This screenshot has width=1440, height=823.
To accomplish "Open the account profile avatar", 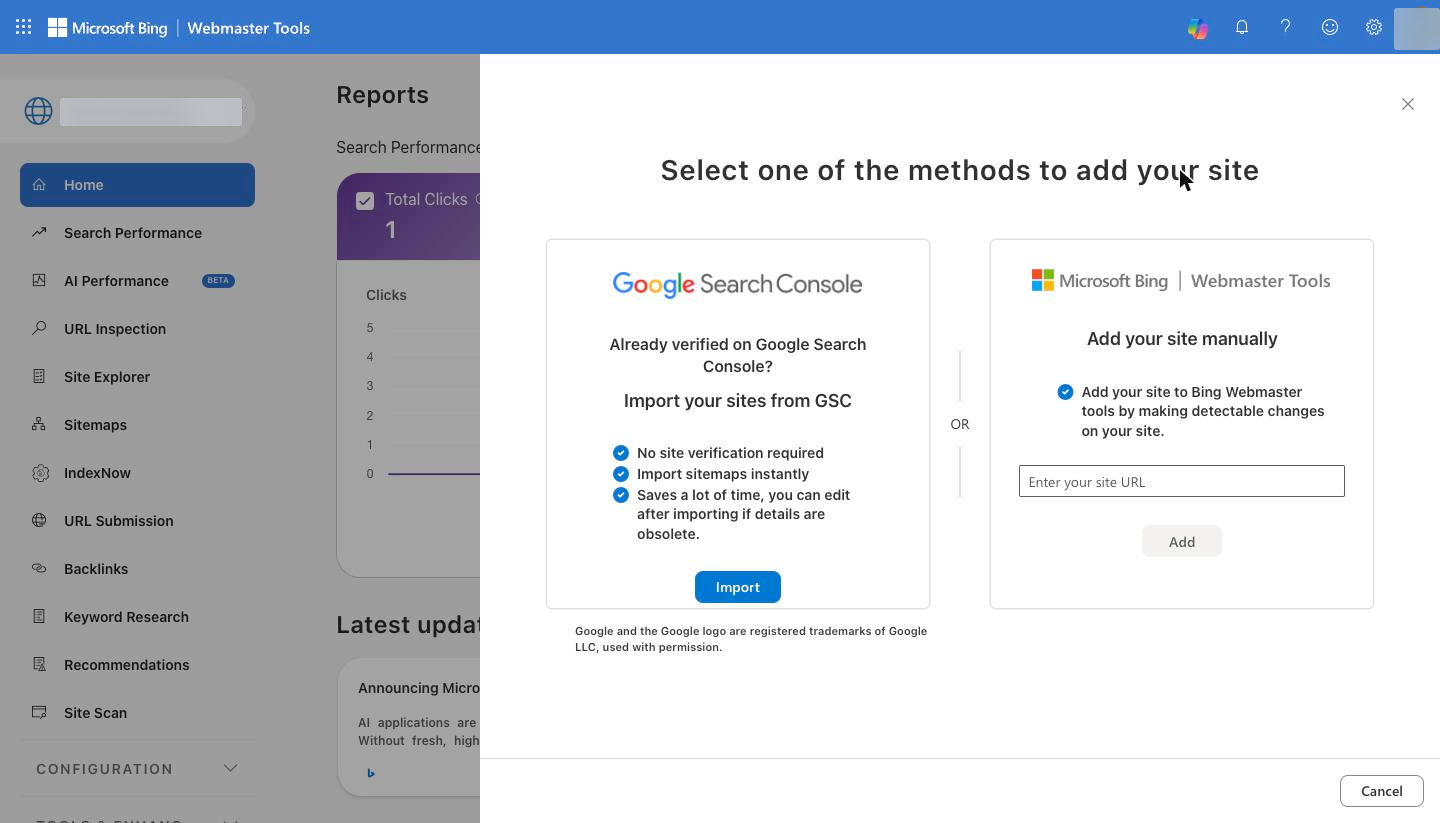I will click(x=1416, y=28).
